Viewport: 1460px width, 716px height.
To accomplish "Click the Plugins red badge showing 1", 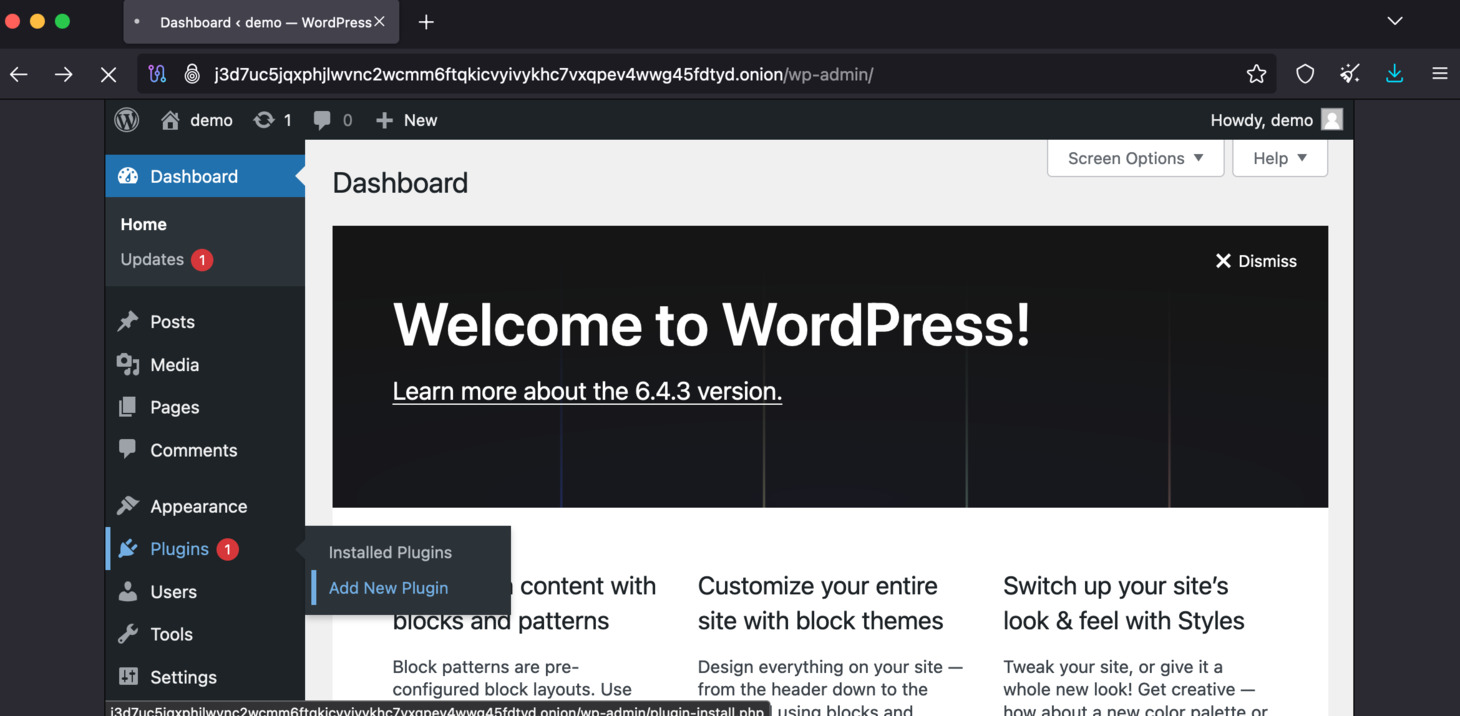I will point(228,549).
